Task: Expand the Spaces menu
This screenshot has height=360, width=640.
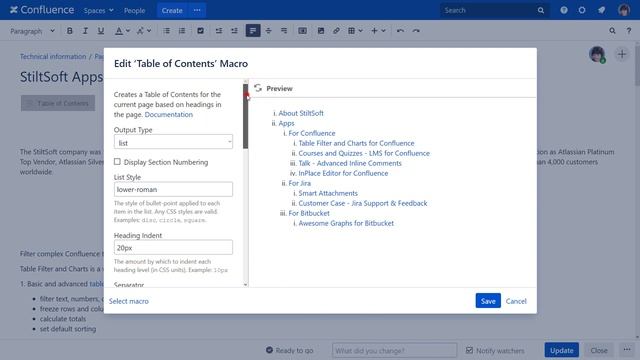Action: pos(98,11)
